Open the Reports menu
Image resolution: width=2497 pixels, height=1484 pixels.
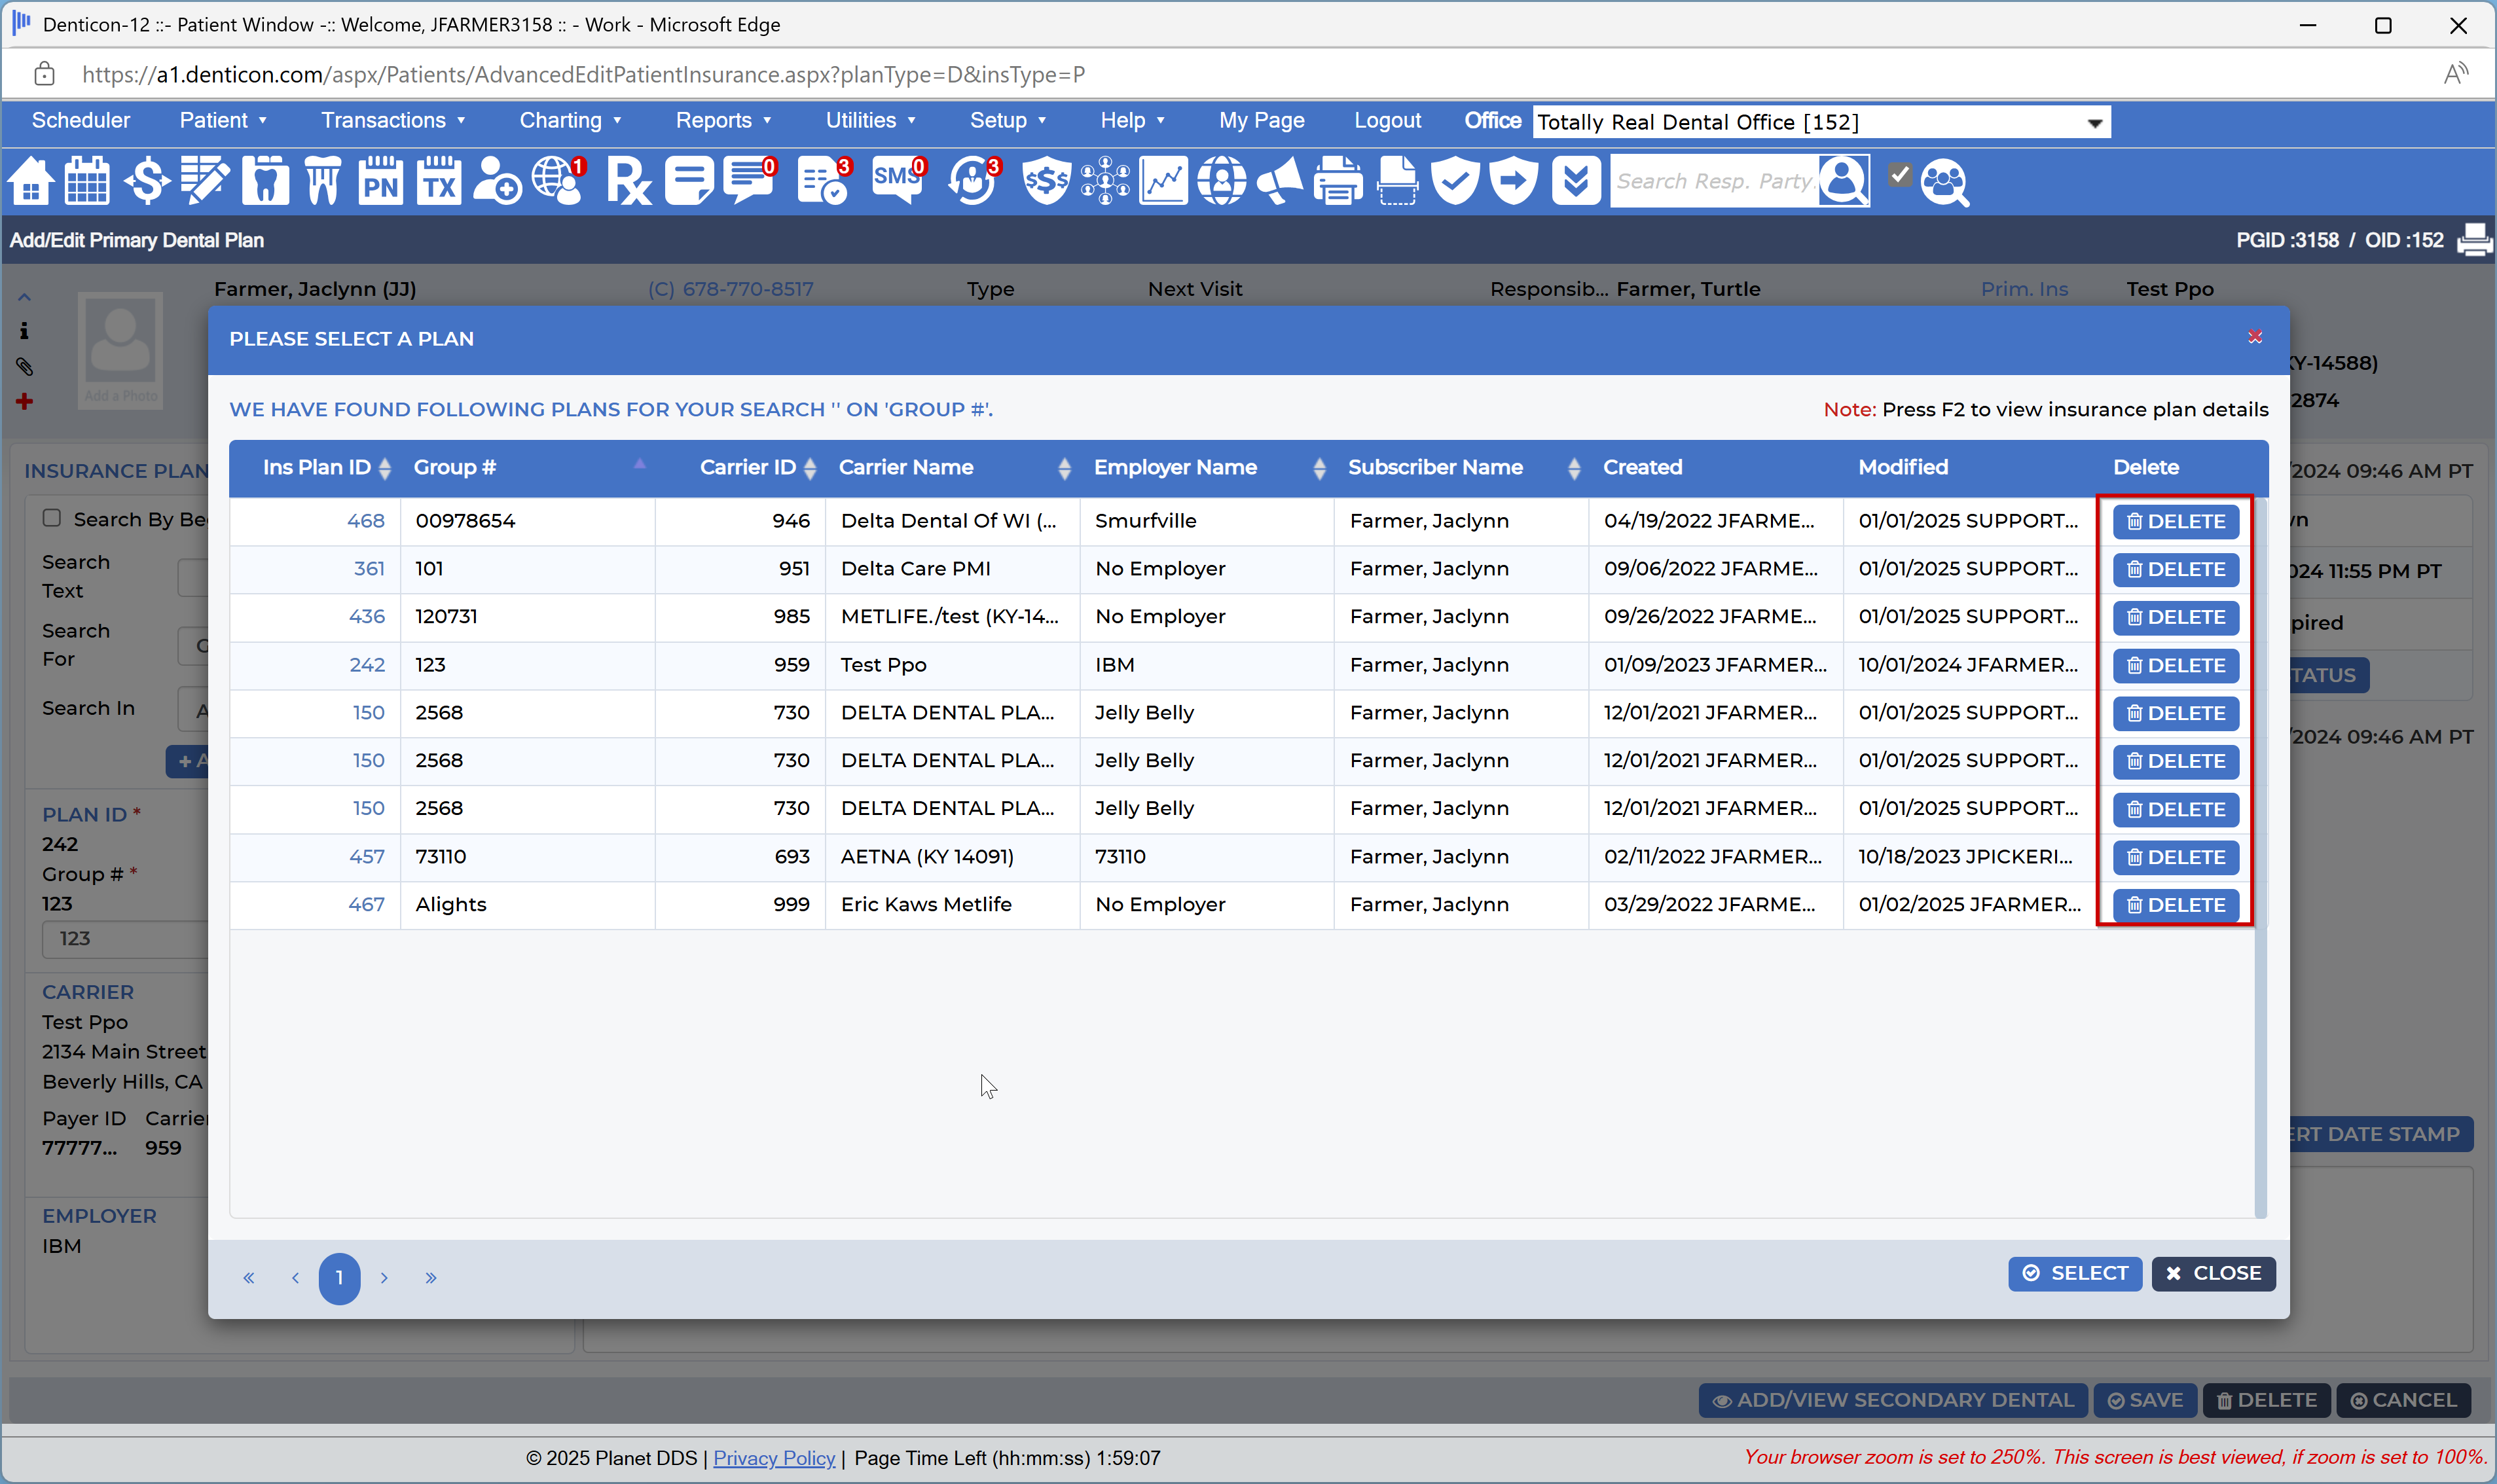pyautogui.click(x=723, y=120)
